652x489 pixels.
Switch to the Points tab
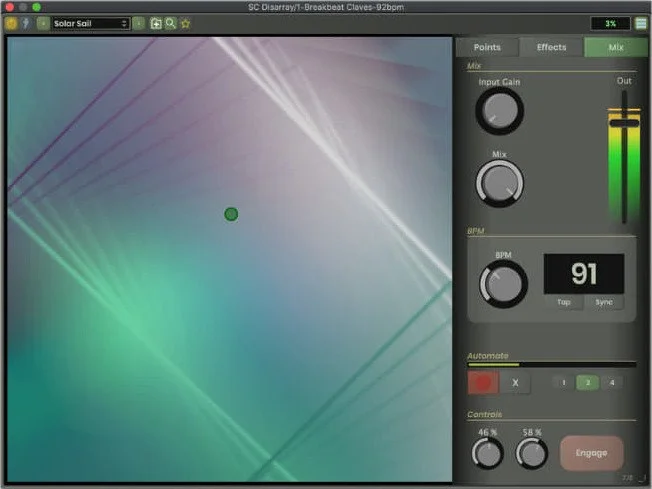(x=487, y=47)
